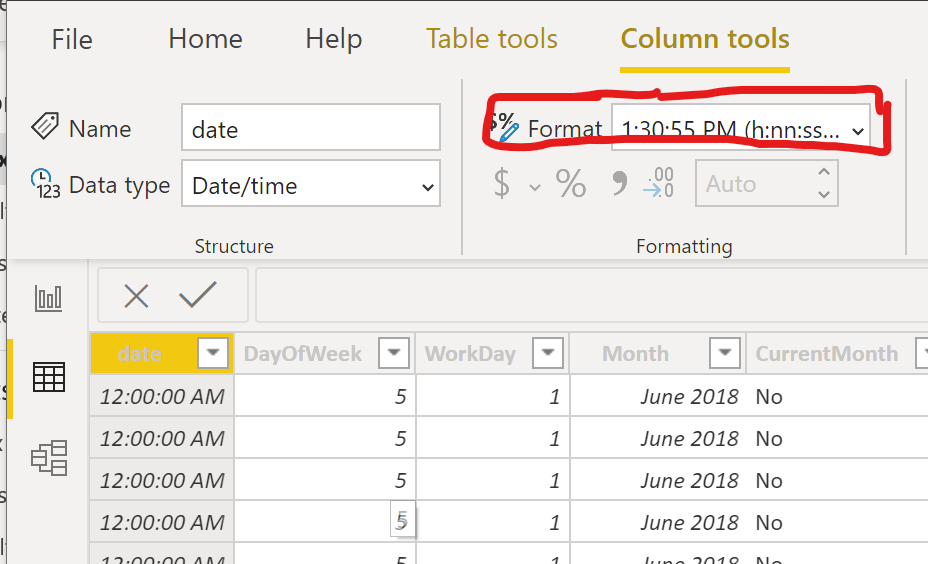Open currency format dropdown arrow
928x564 pixels.
tap(534, 188)
